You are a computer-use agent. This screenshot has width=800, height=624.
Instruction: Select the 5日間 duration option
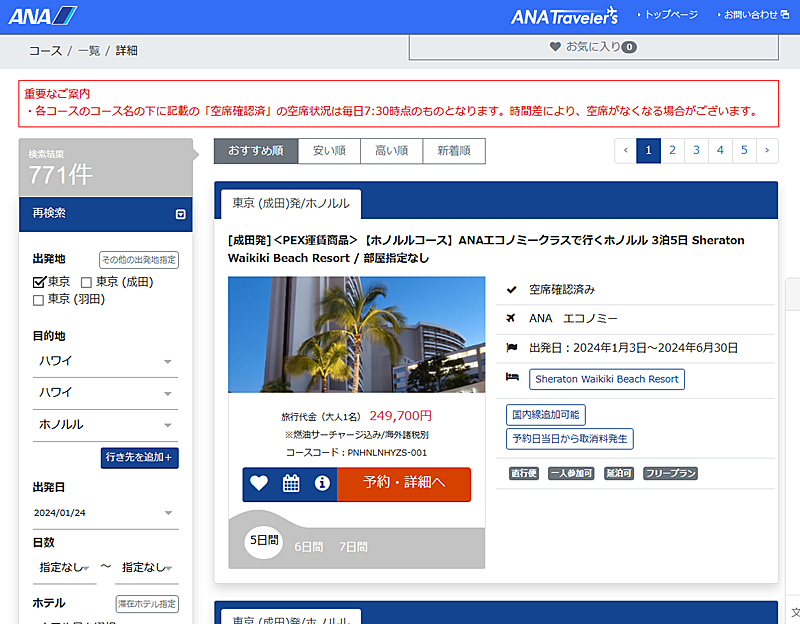click(264, 540)
